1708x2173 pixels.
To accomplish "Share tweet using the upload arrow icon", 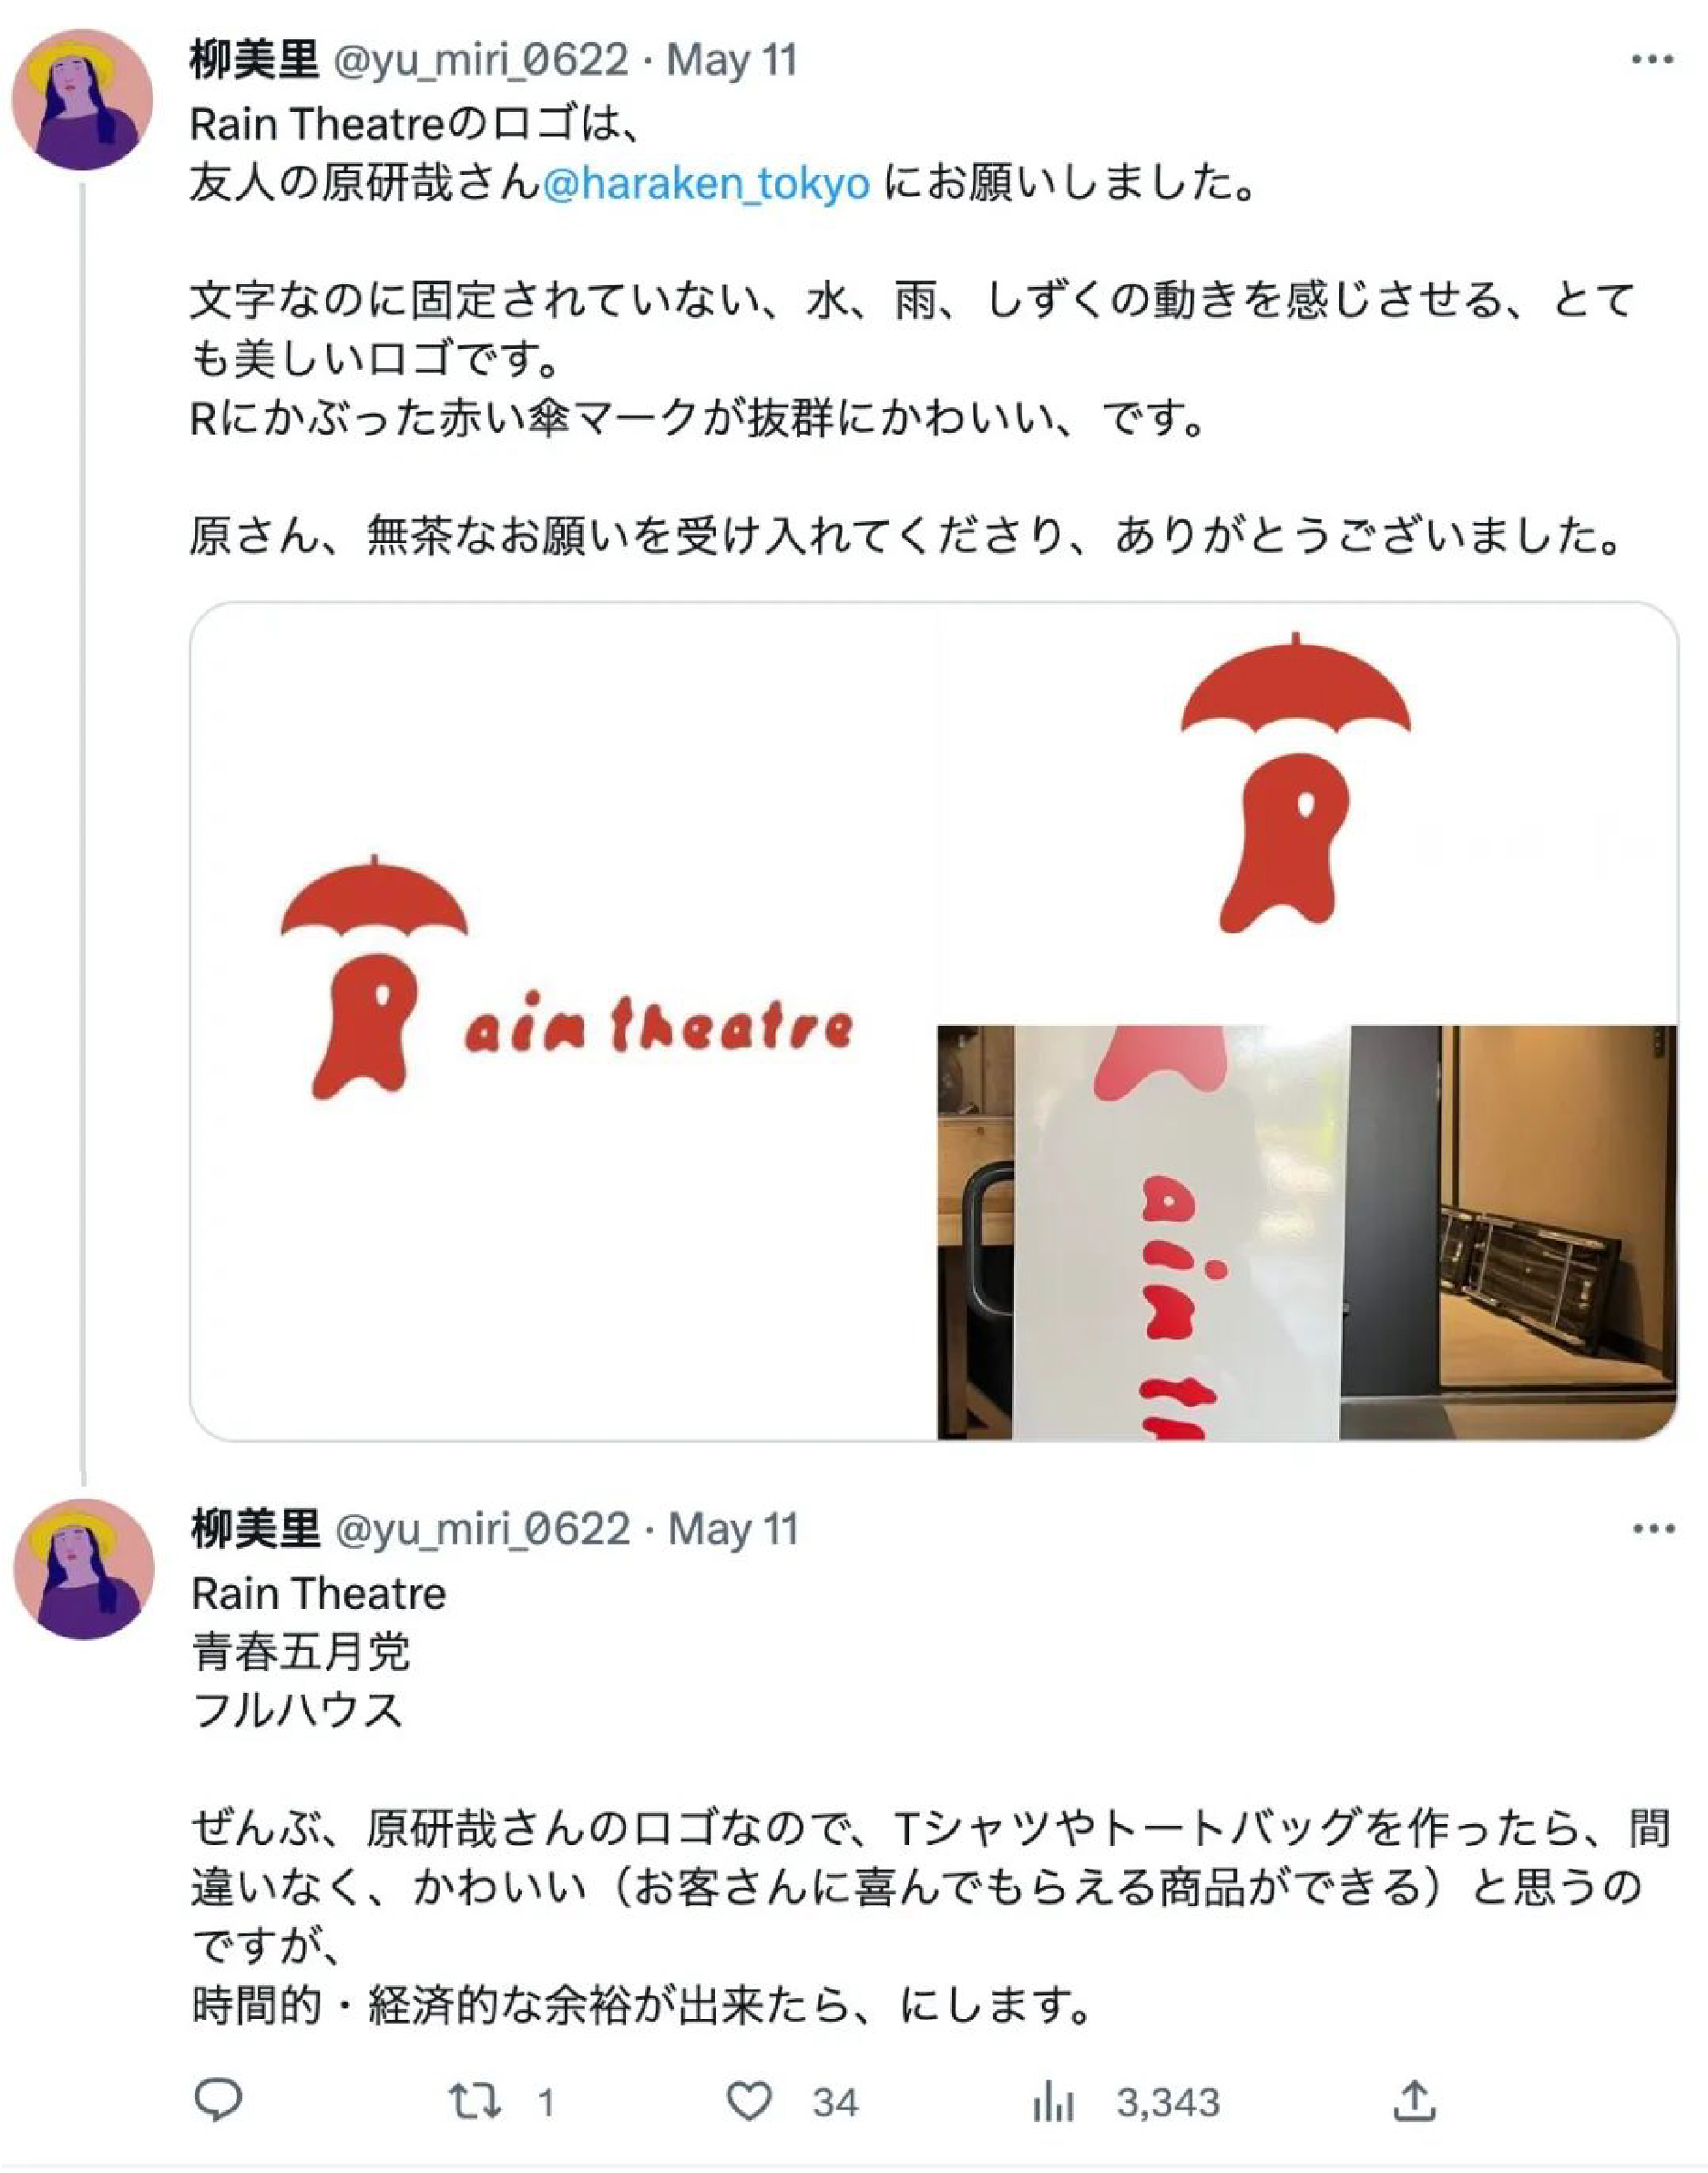I will click(1414, 2101).
